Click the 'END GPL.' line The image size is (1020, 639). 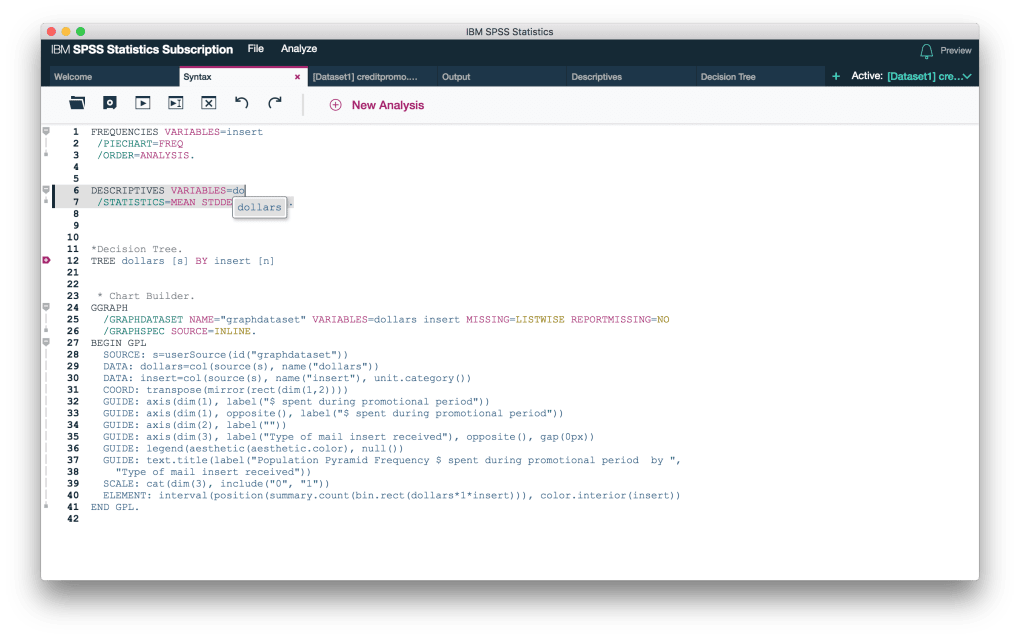point(115,507)
